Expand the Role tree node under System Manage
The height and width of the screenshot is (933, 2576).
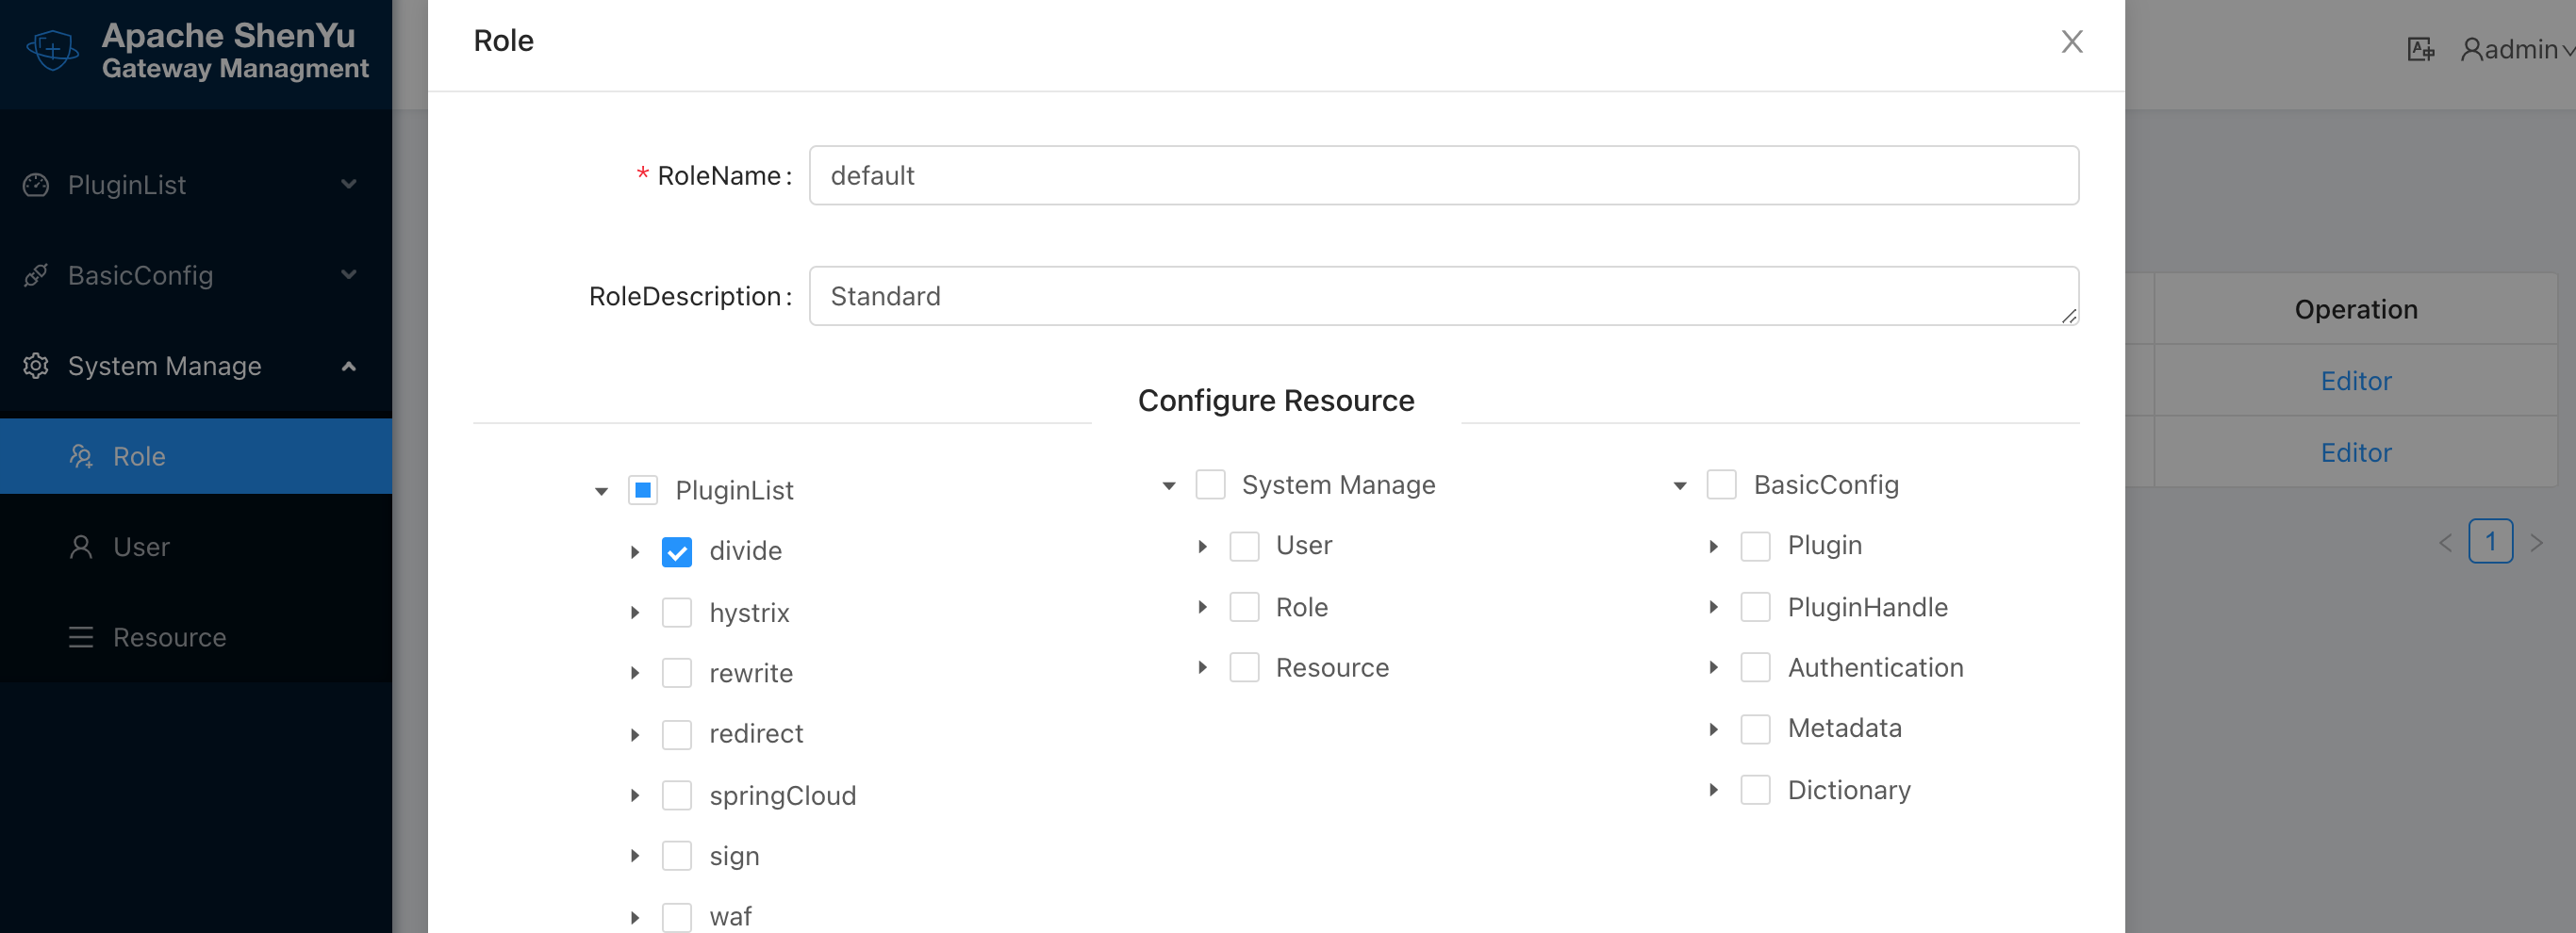(x=1202, y=607)
